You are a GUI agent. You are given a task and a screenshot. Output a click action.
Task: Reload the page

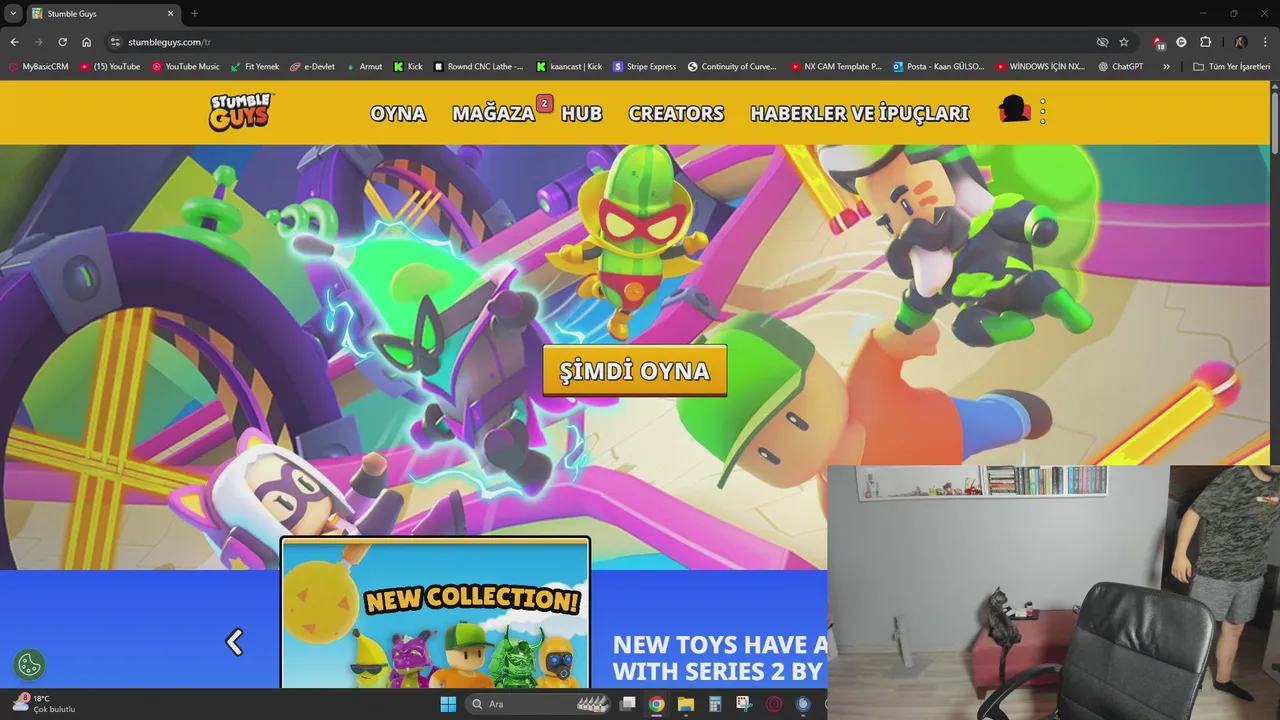coord(62,42)
